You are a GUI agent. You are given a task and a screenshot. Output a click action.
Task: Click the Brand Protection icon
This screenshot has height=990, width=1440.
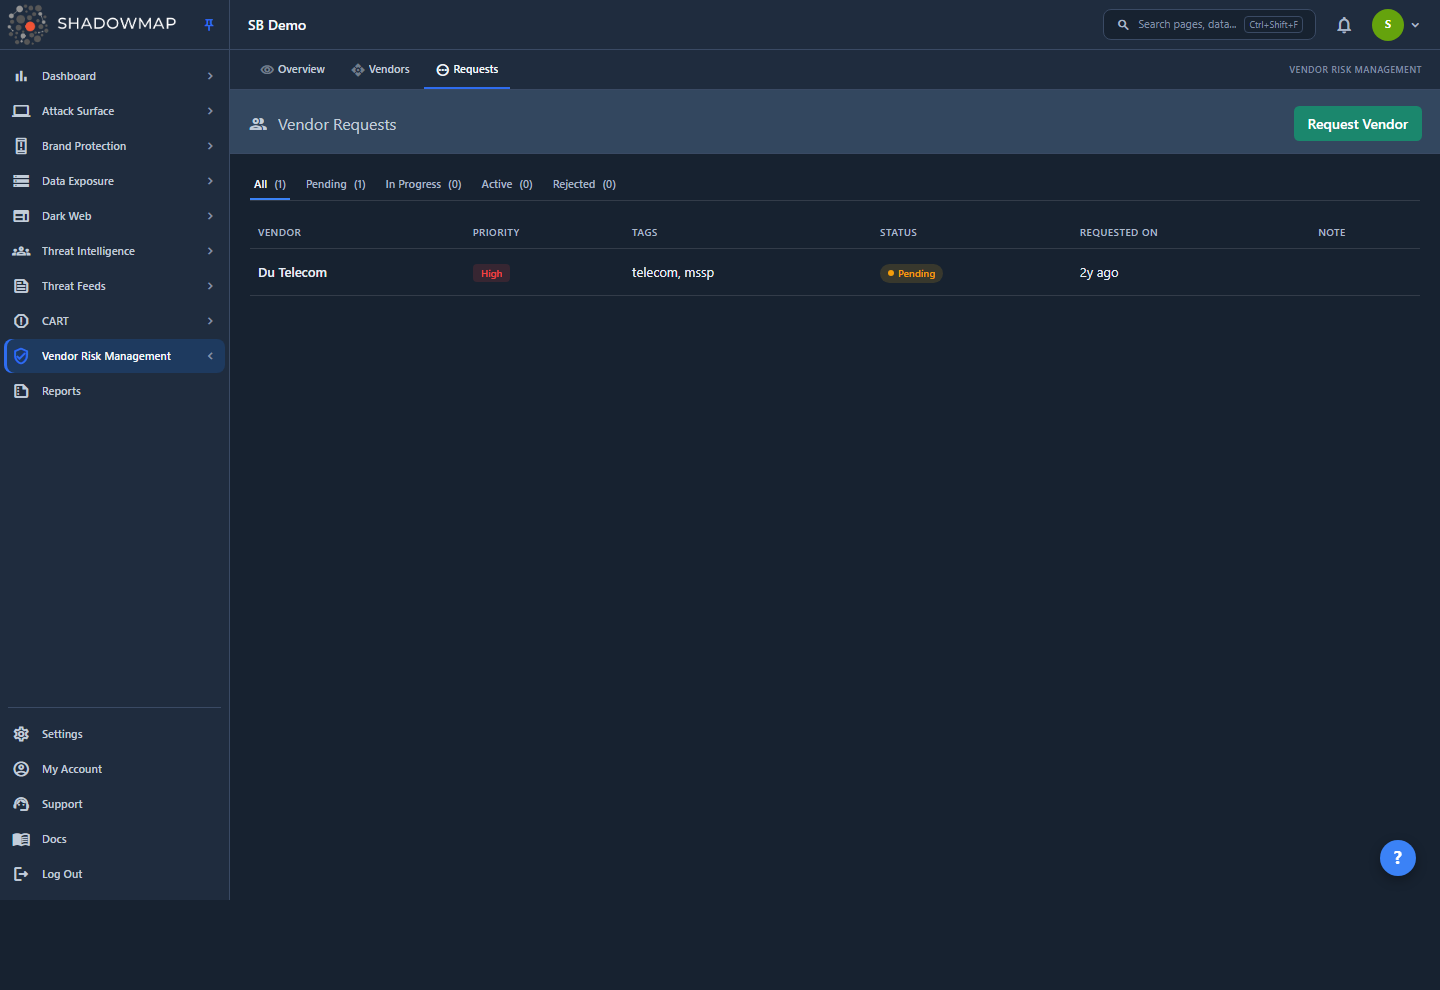[x=21, y=146]
